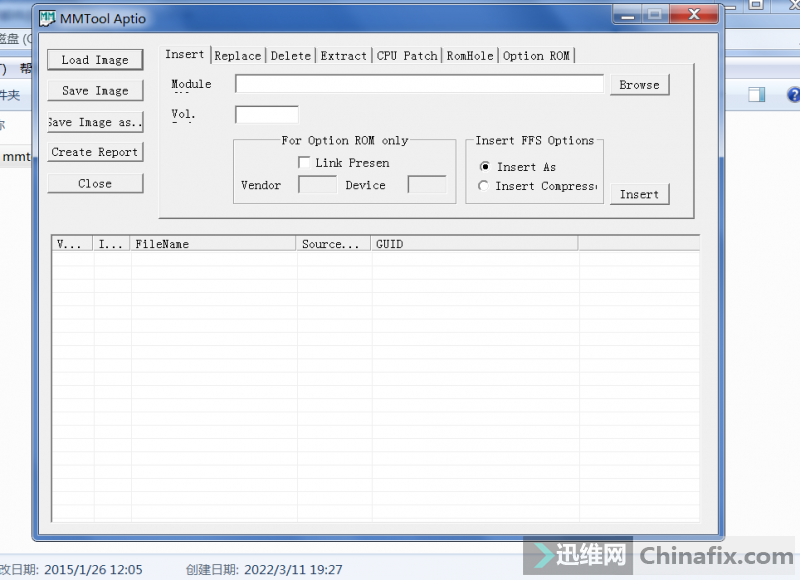Select the Insert Compressed radio option
Image resolution: width=800 pixels, height=580 pixels.
483,186
